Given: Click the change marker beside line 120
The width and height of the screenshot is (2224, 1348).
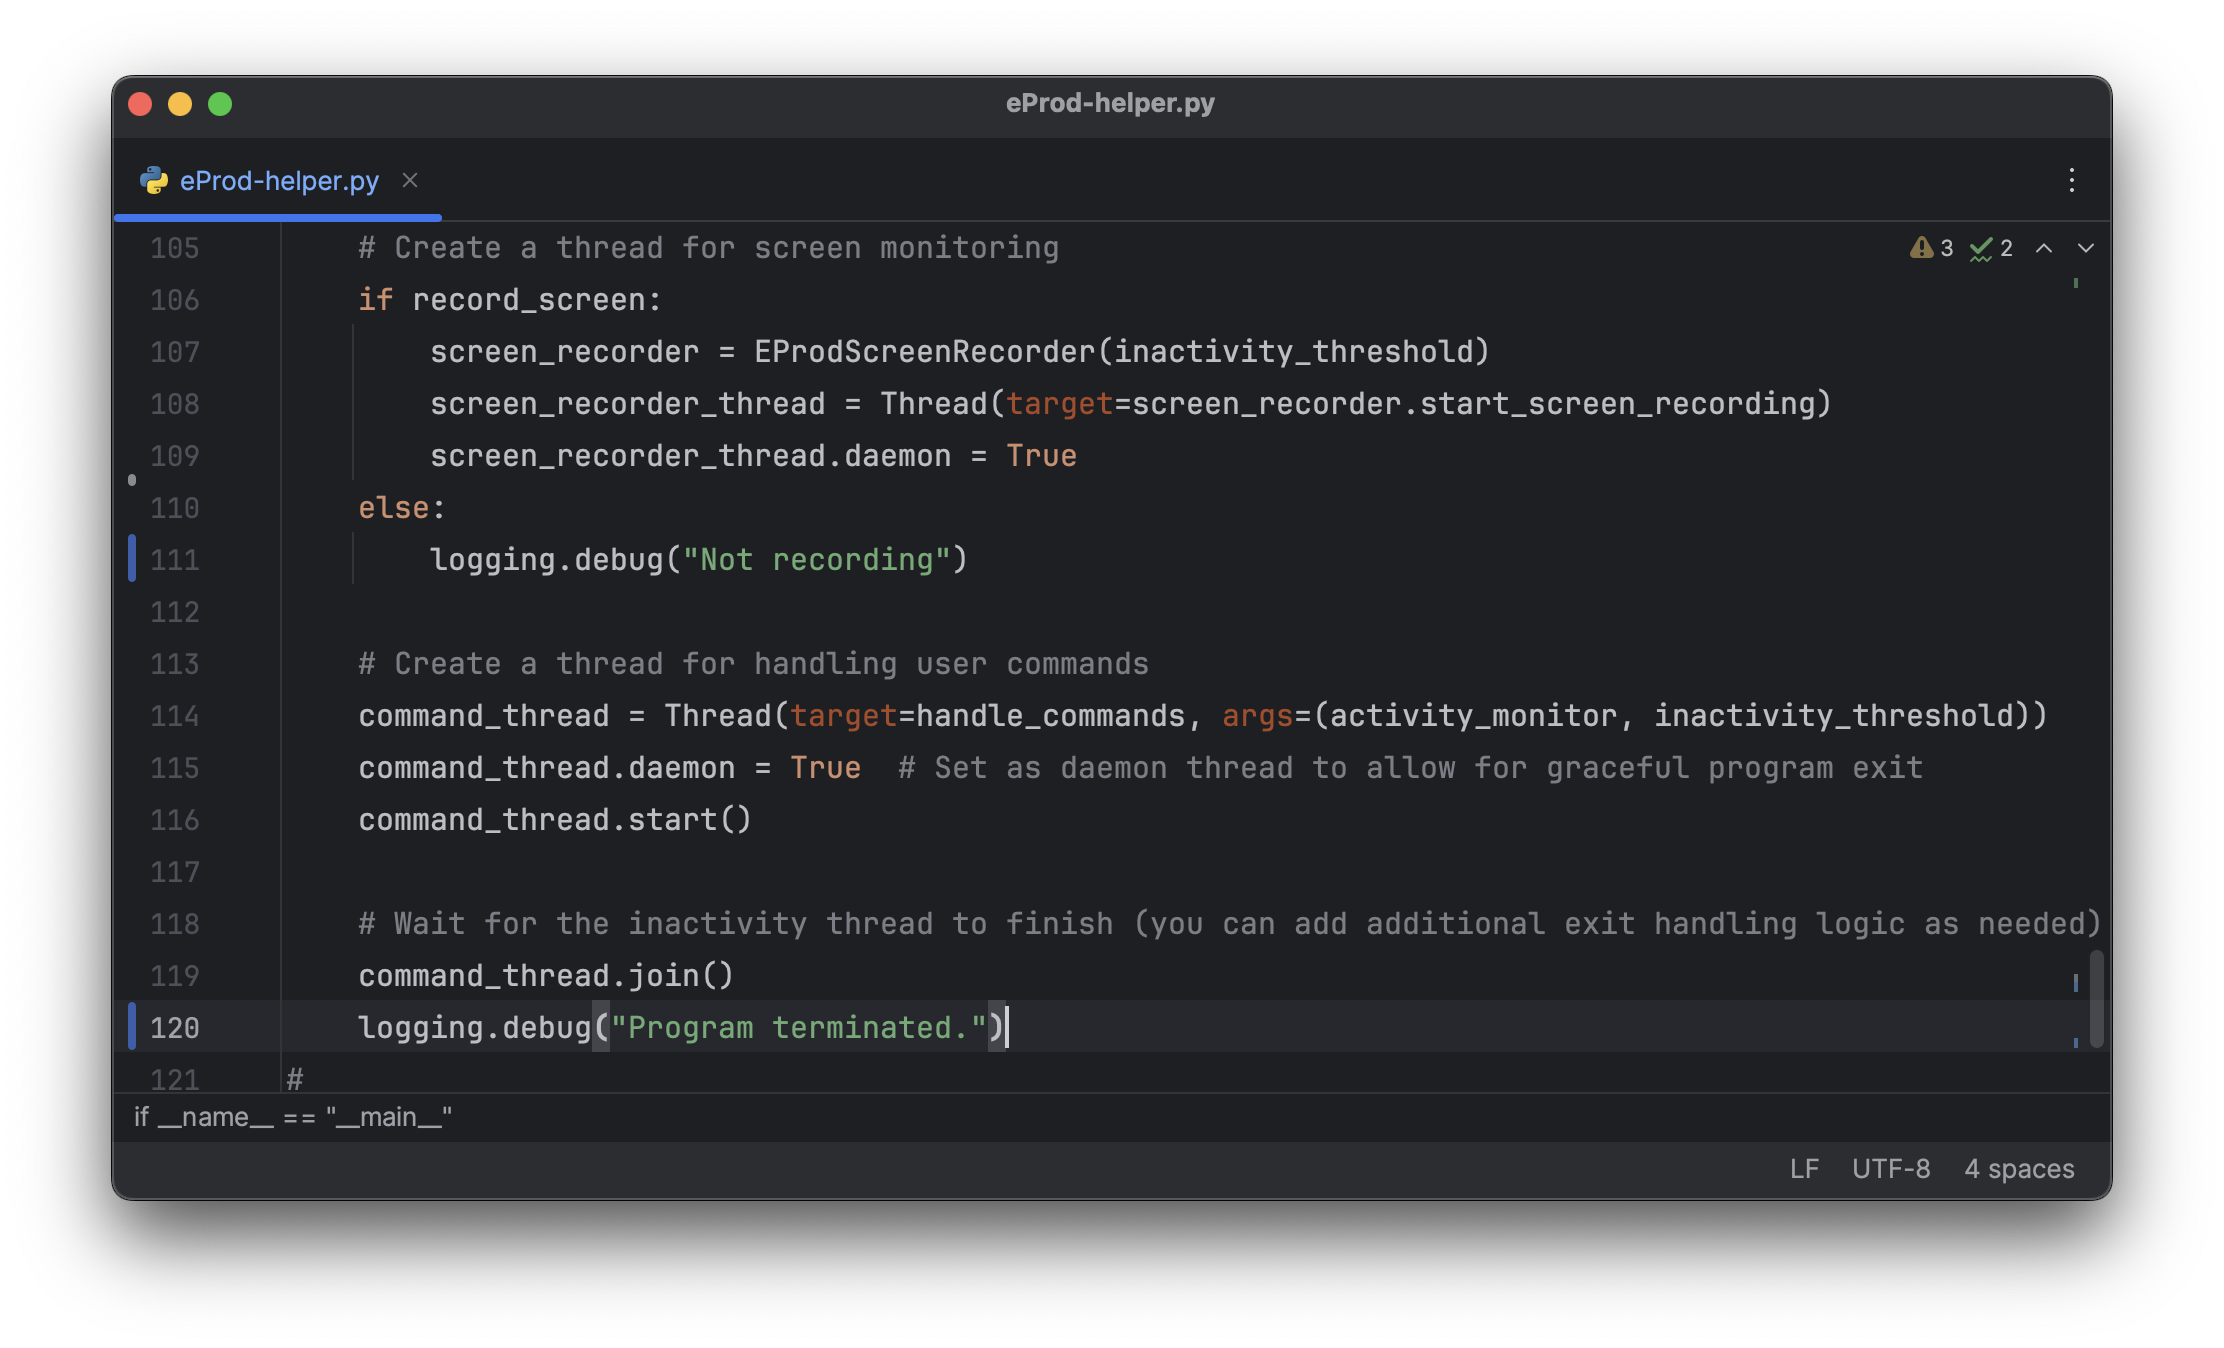Looking at the screenshot, I should [x=132, y=1027].
